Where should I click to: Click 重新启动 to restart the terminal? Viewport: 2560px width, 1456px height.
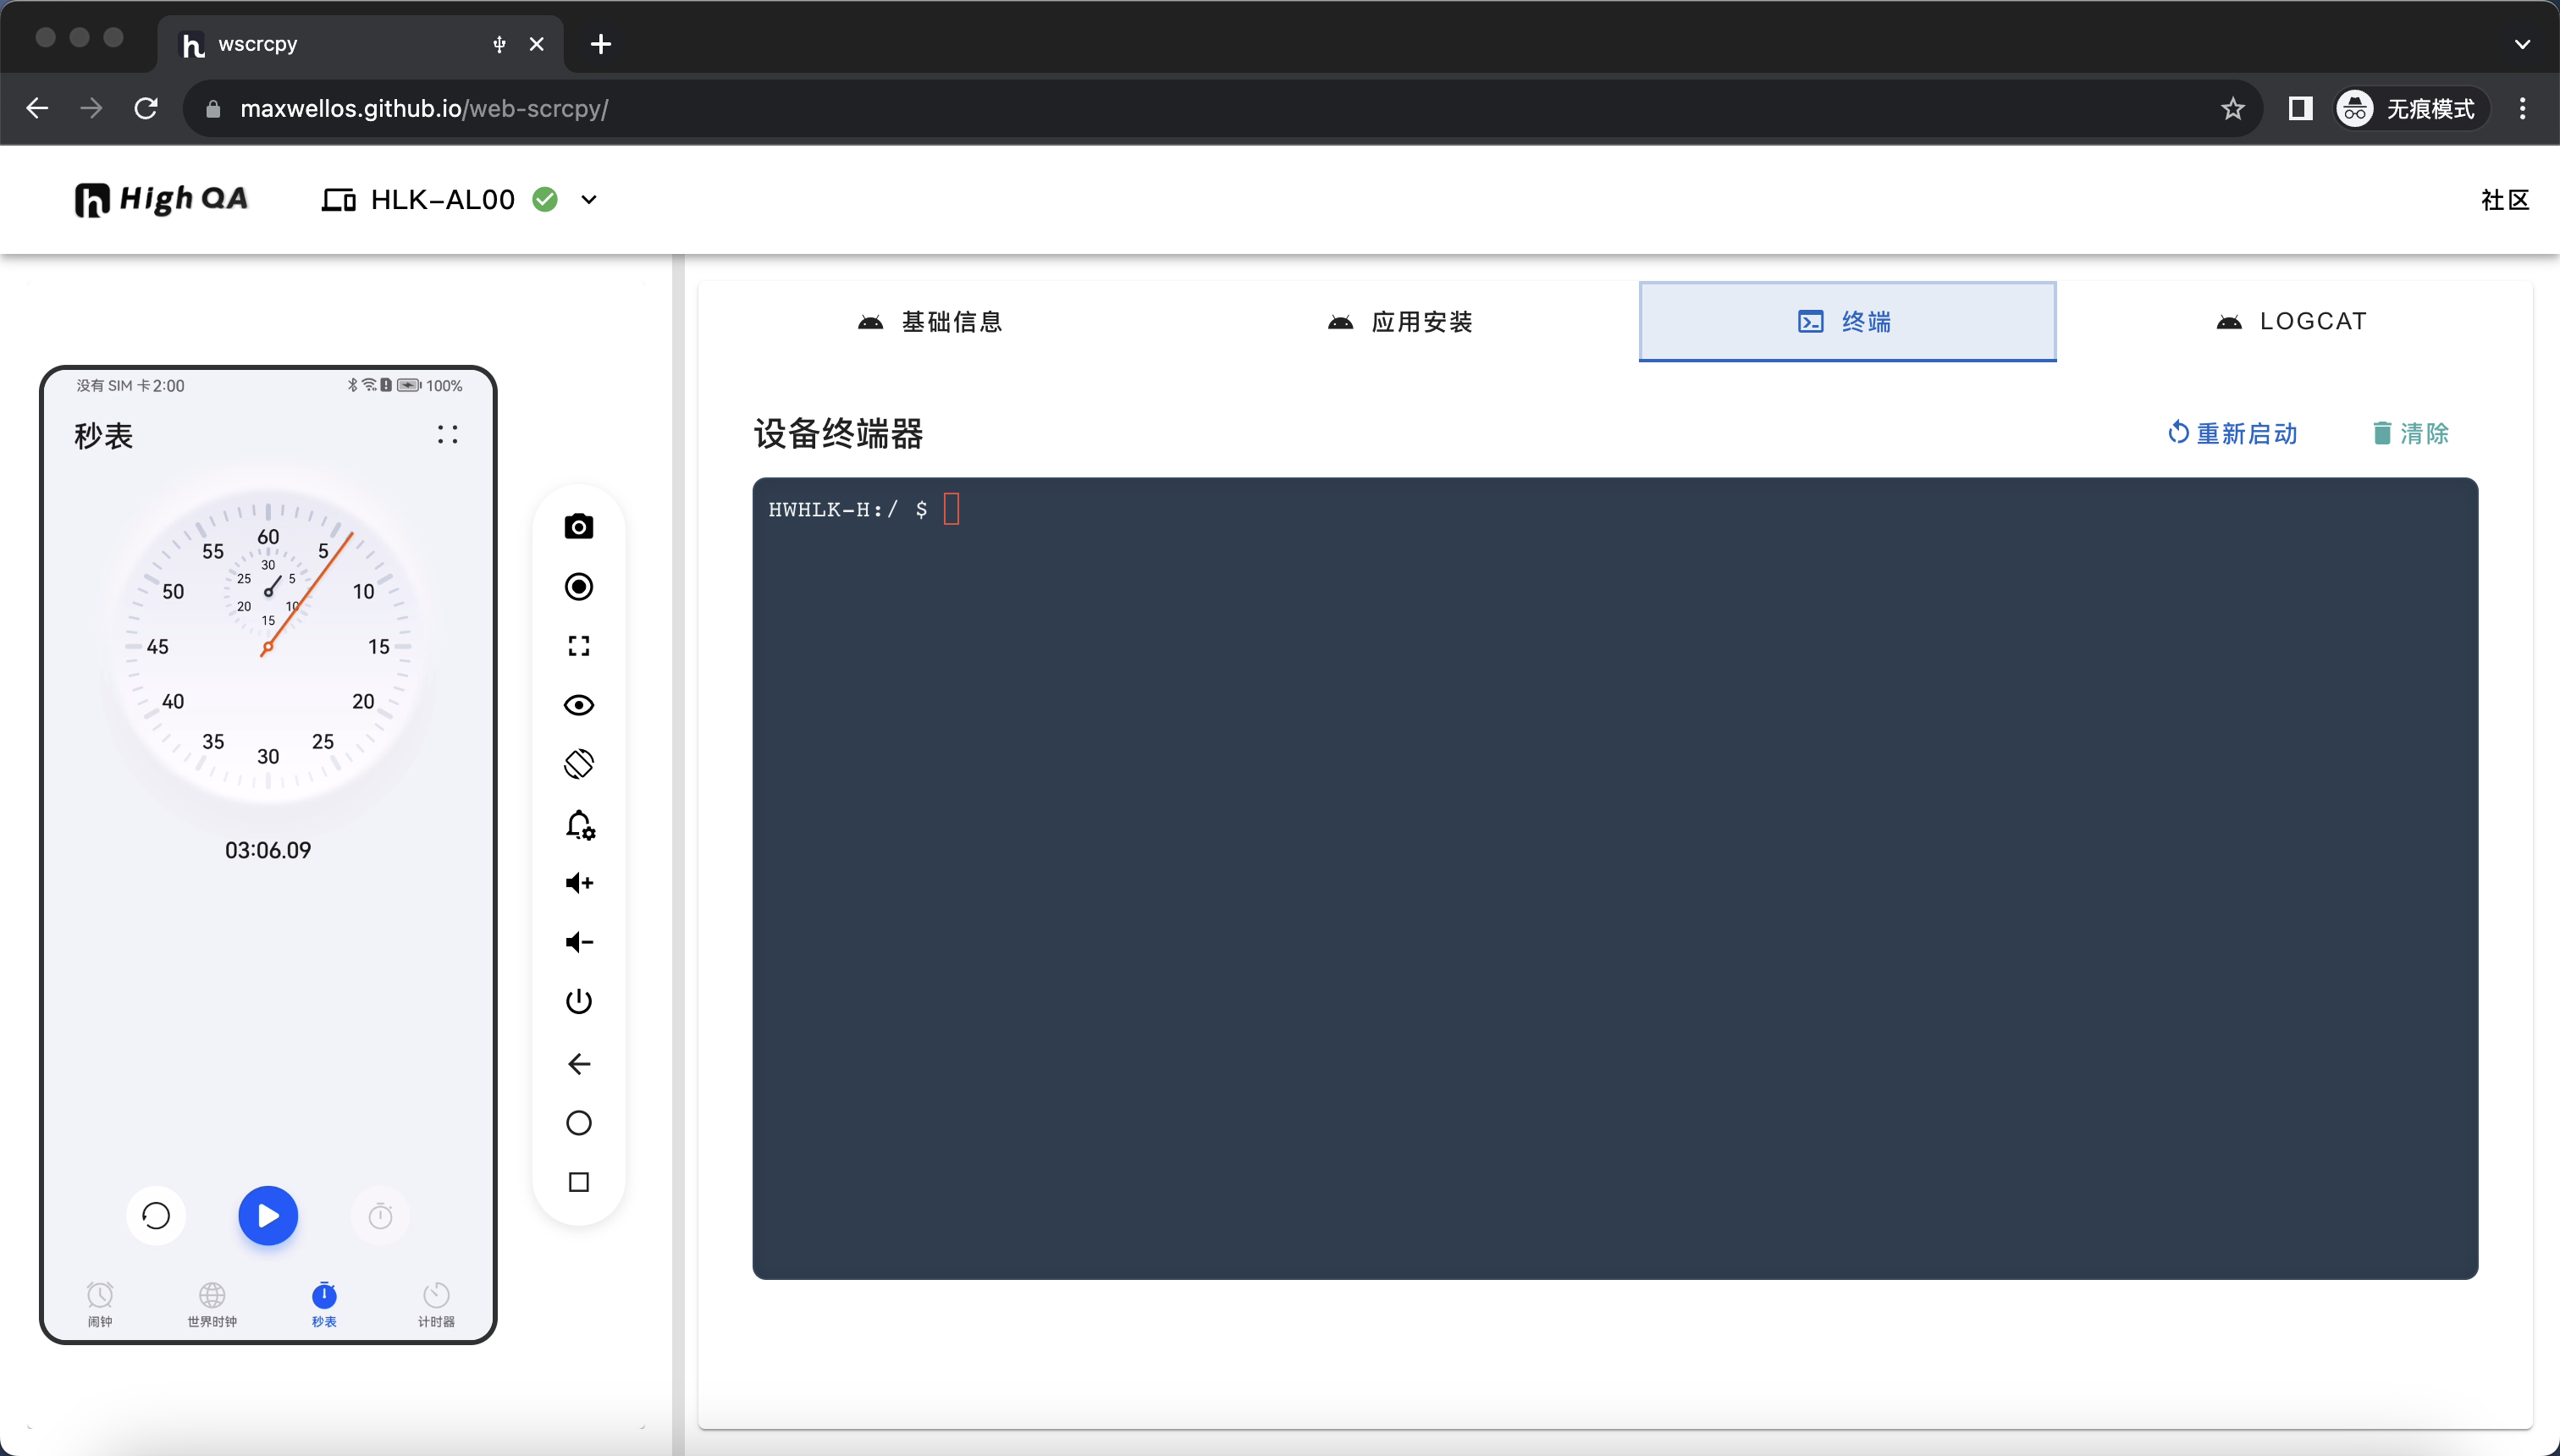(x=2234, y=433)
